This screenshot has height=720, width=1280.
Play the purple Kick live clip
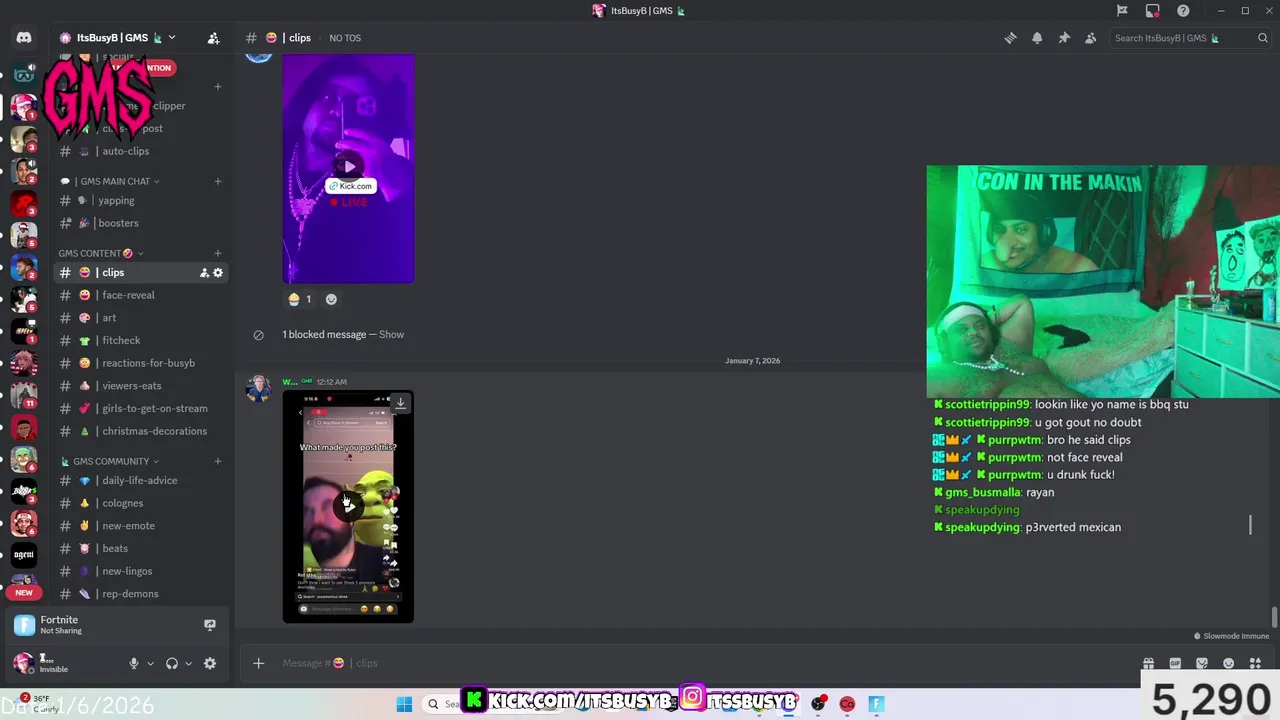pos(348,167)
